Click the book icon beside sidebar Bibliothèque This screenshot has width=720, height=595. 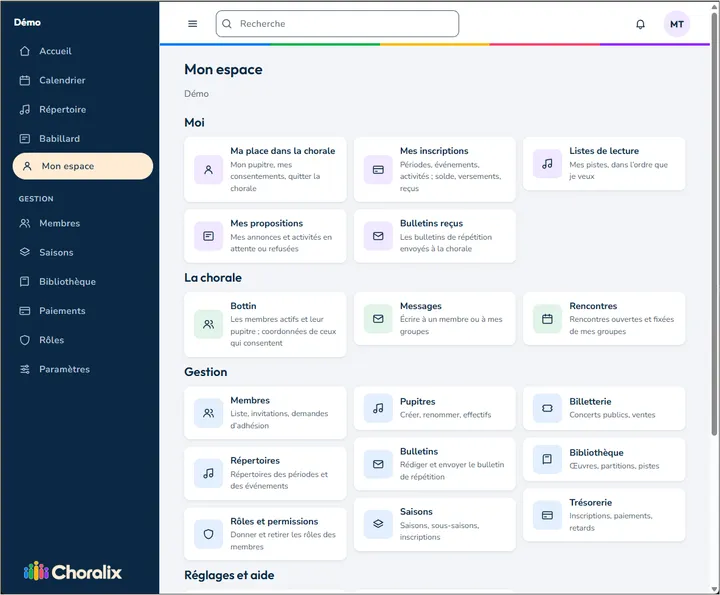tap(25, 281)
